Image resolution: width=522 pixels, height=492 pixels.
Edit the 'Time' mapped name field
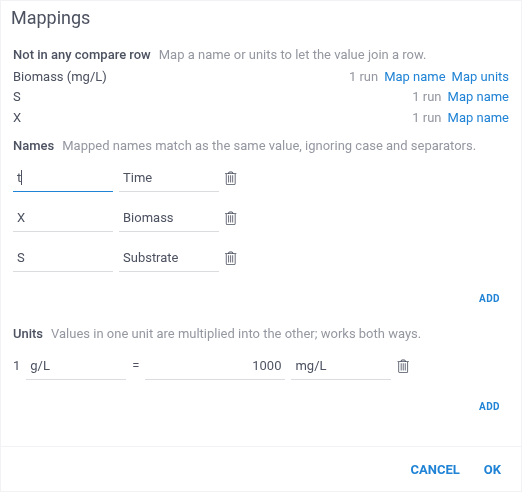click(169, 178)
